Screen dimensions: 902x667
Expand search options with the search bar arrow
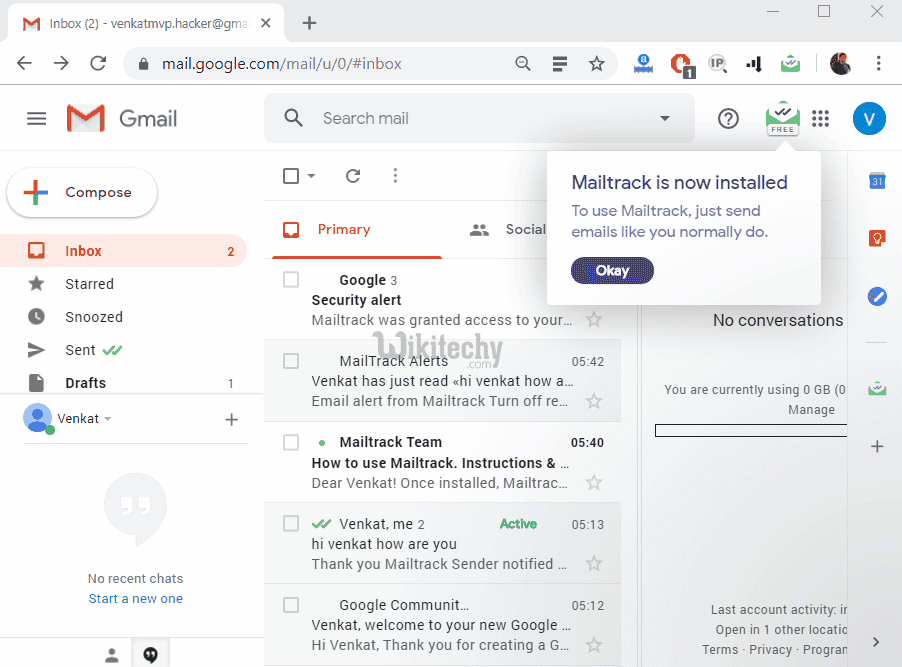point(664,118)
